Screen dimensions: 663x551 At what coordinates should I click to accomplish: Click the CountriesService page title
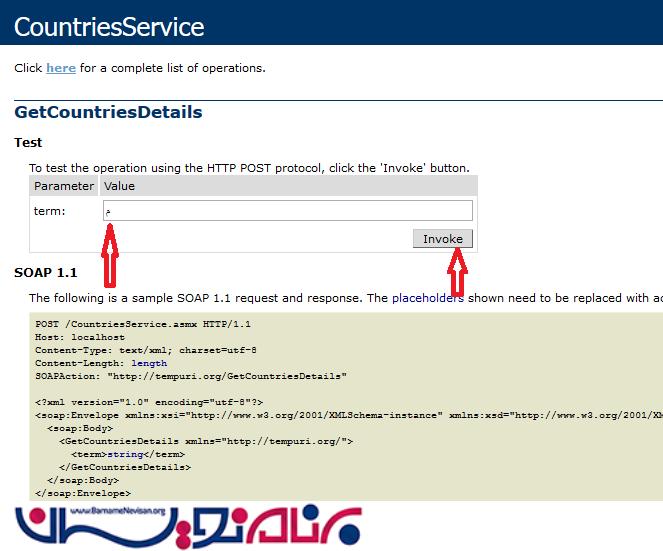tap(109, 26)
